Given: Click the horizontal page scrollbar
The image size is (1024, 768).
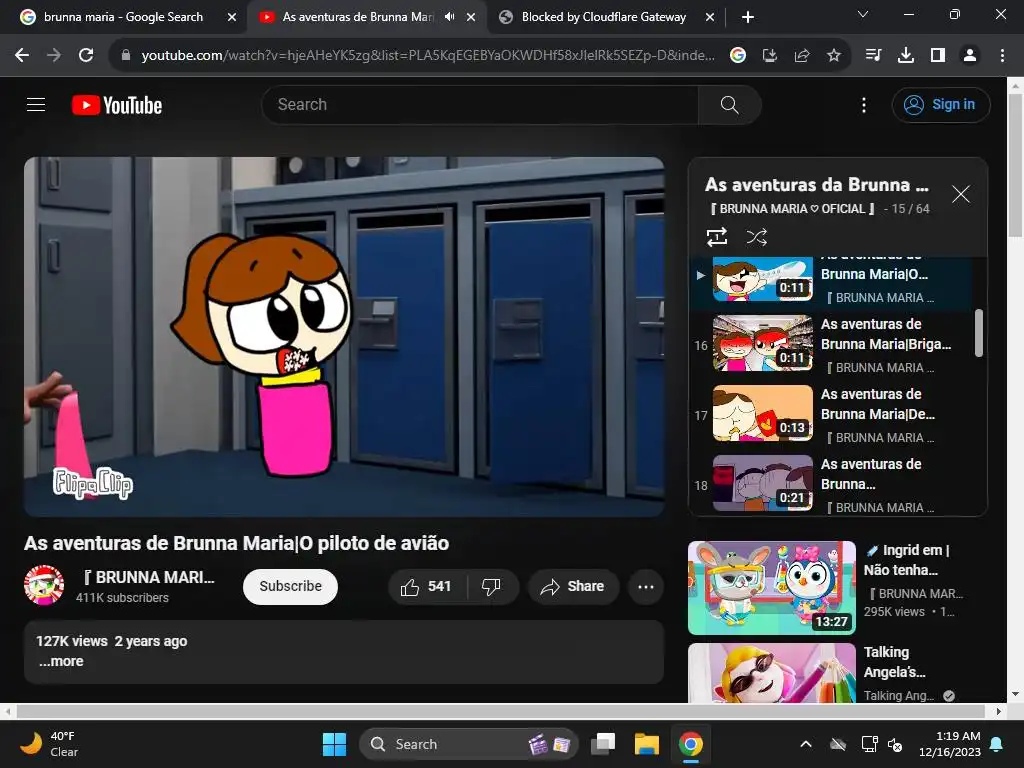Looking at the screenshot, I should pyautogui.click(x=500, y=711).
